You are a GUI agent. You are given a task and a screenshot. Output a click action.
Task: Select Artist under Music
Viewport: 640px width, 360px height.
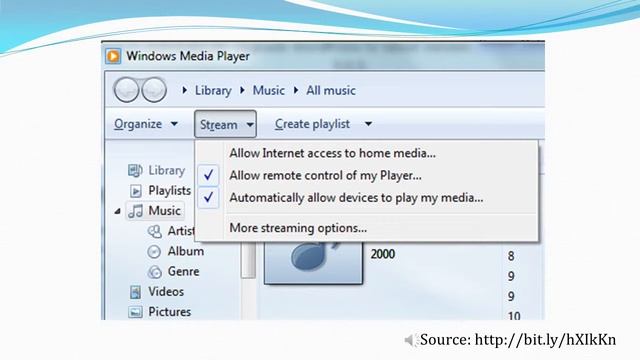181,231
